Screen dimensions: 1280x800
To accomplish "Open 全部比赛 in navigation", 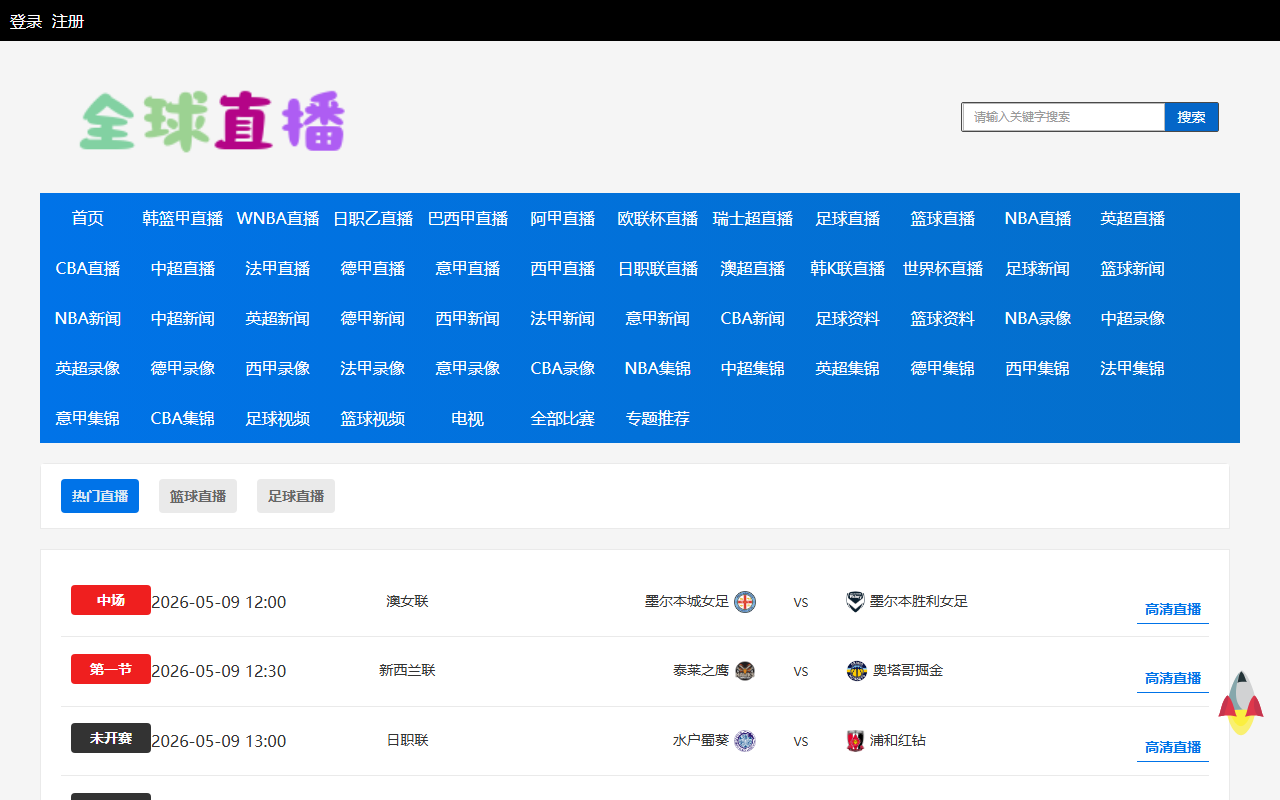I will [x=563, y=418].
